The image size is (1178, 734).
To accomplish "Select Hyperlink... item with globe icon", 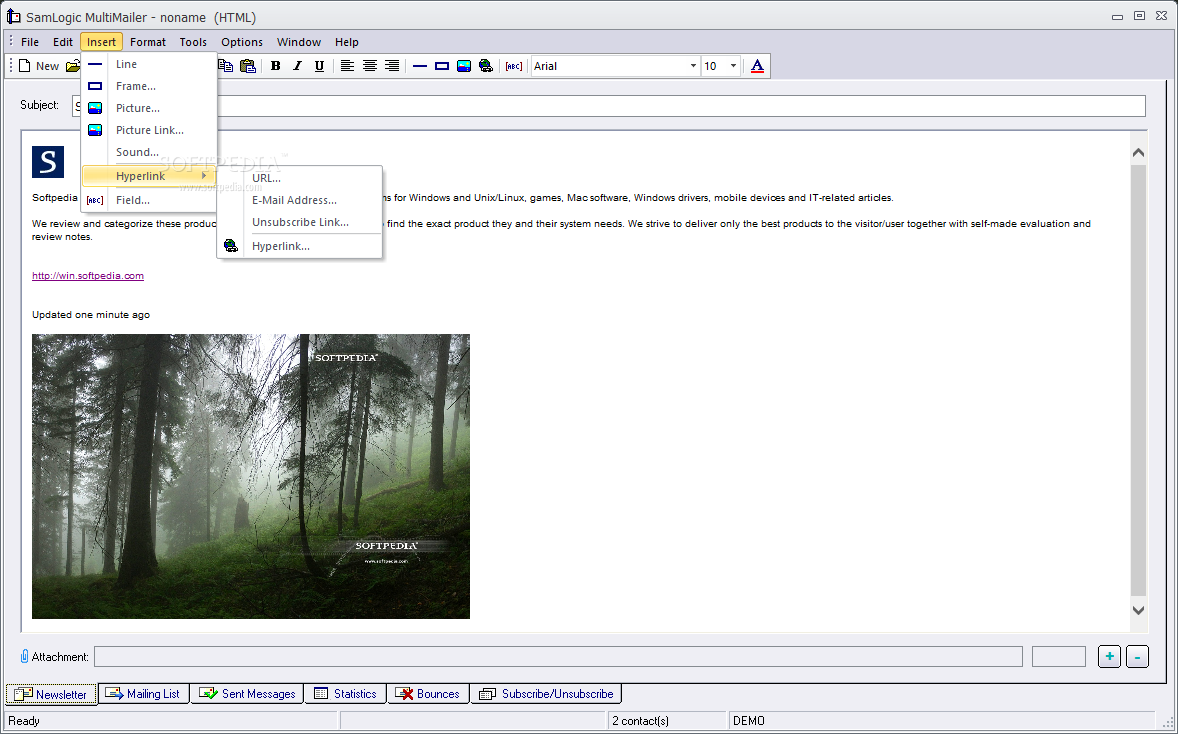I will point(300,246).
